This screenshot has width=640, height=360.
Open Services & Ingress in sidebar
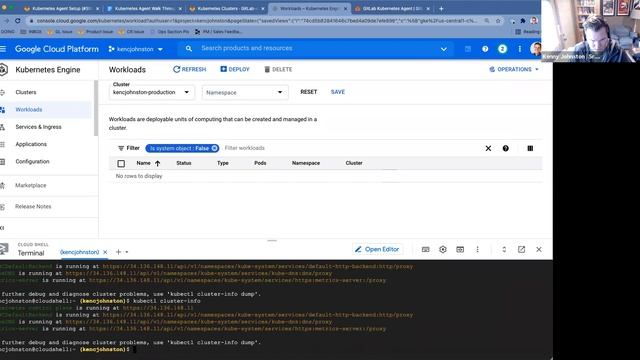click(x=38, y=127)
